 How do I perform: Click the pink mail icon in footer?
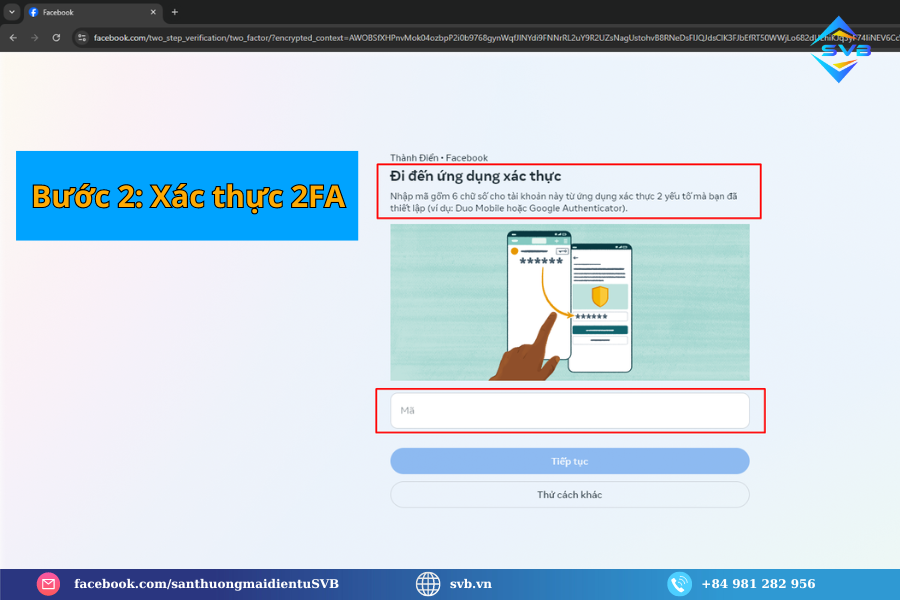pyautogui.click(x=48, y=584)
